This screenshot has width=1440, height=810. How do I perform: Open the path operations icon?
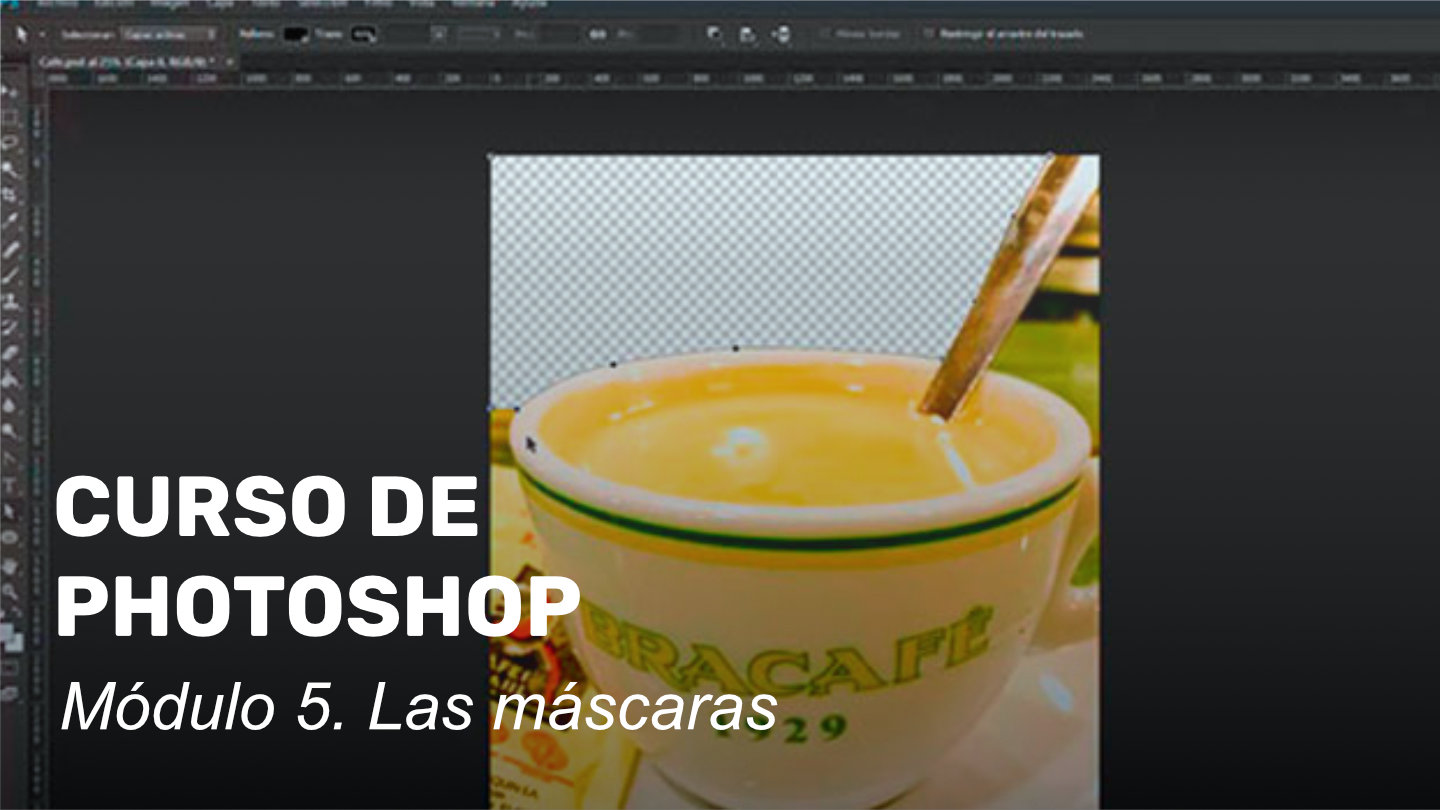coord(713,34)
